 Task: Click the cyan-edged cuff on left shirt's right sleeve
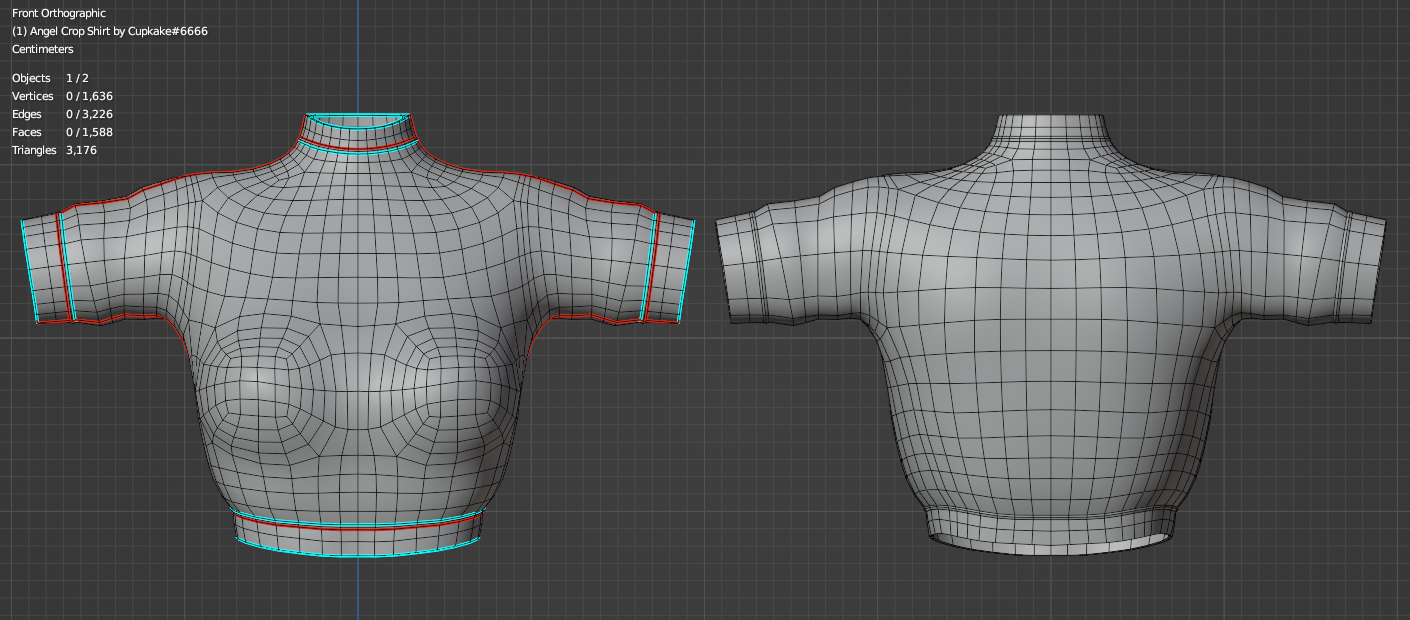tap(668, 267)
